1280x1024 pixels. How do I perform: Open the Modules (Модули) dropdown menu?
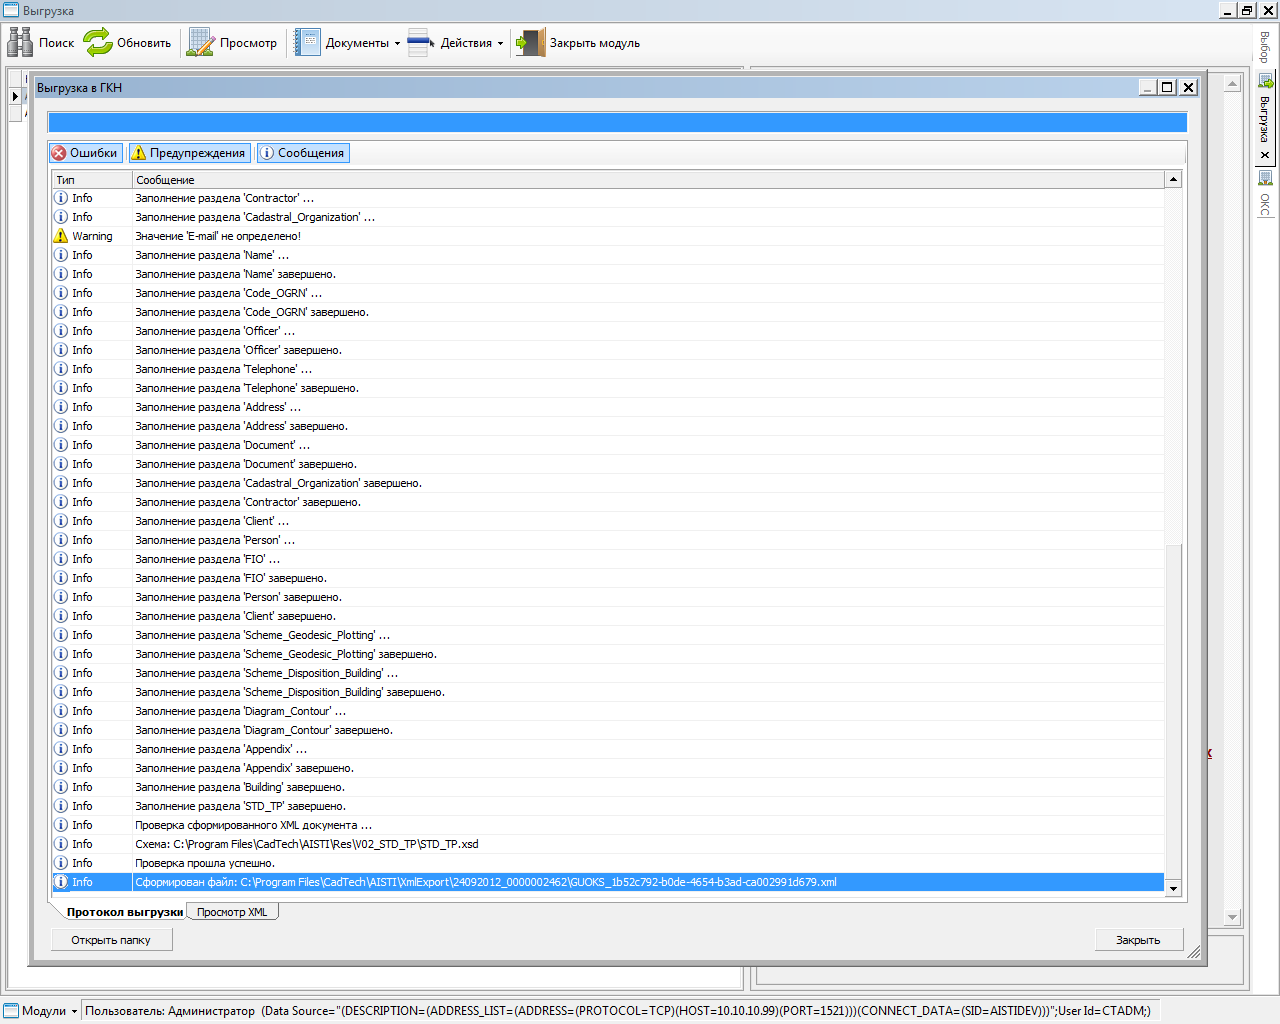(x=42, y=1011)
